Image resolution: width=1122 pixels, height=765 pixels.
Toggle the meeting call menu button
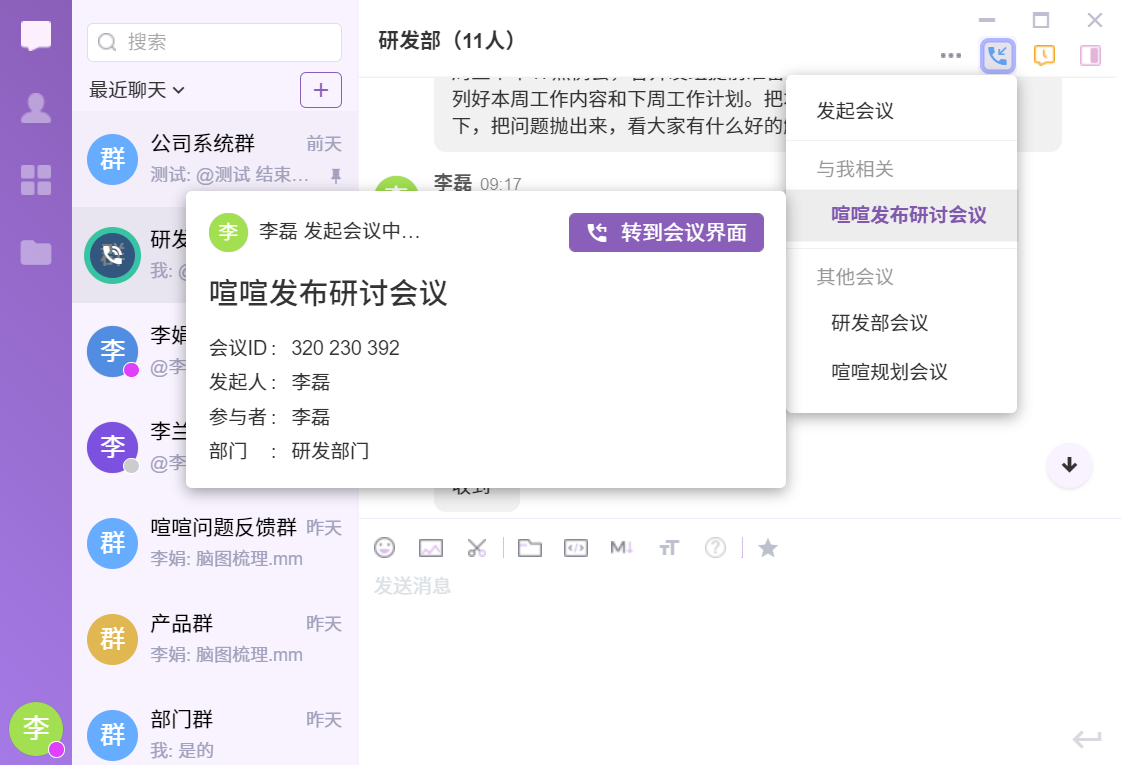pos(997,55)
